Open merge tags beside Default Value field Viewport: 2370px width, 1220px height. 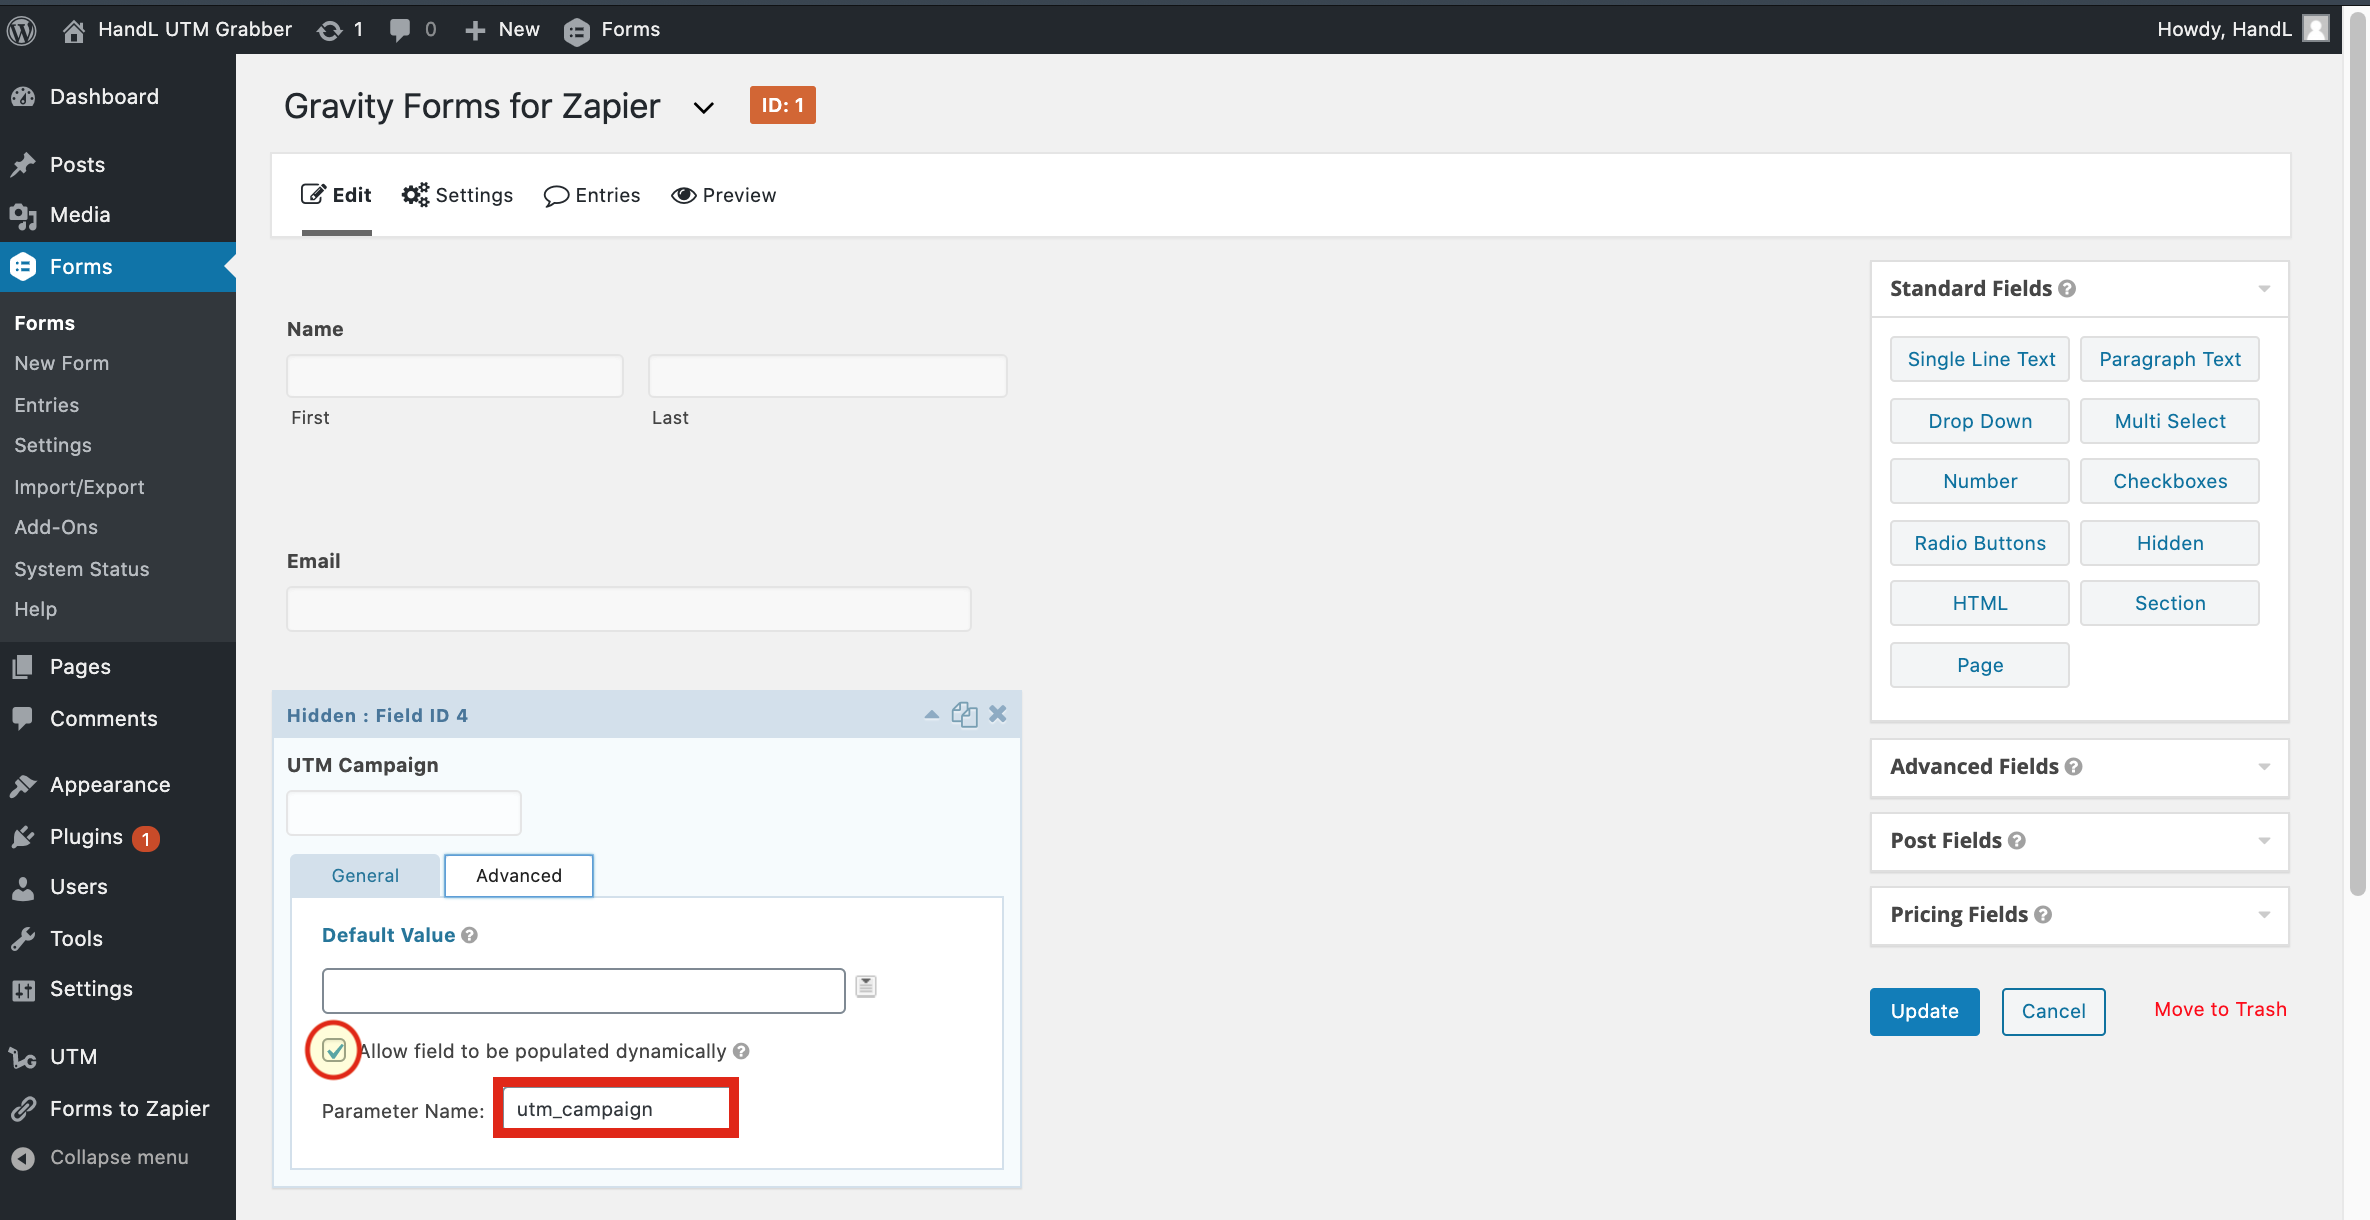[865, 985]
